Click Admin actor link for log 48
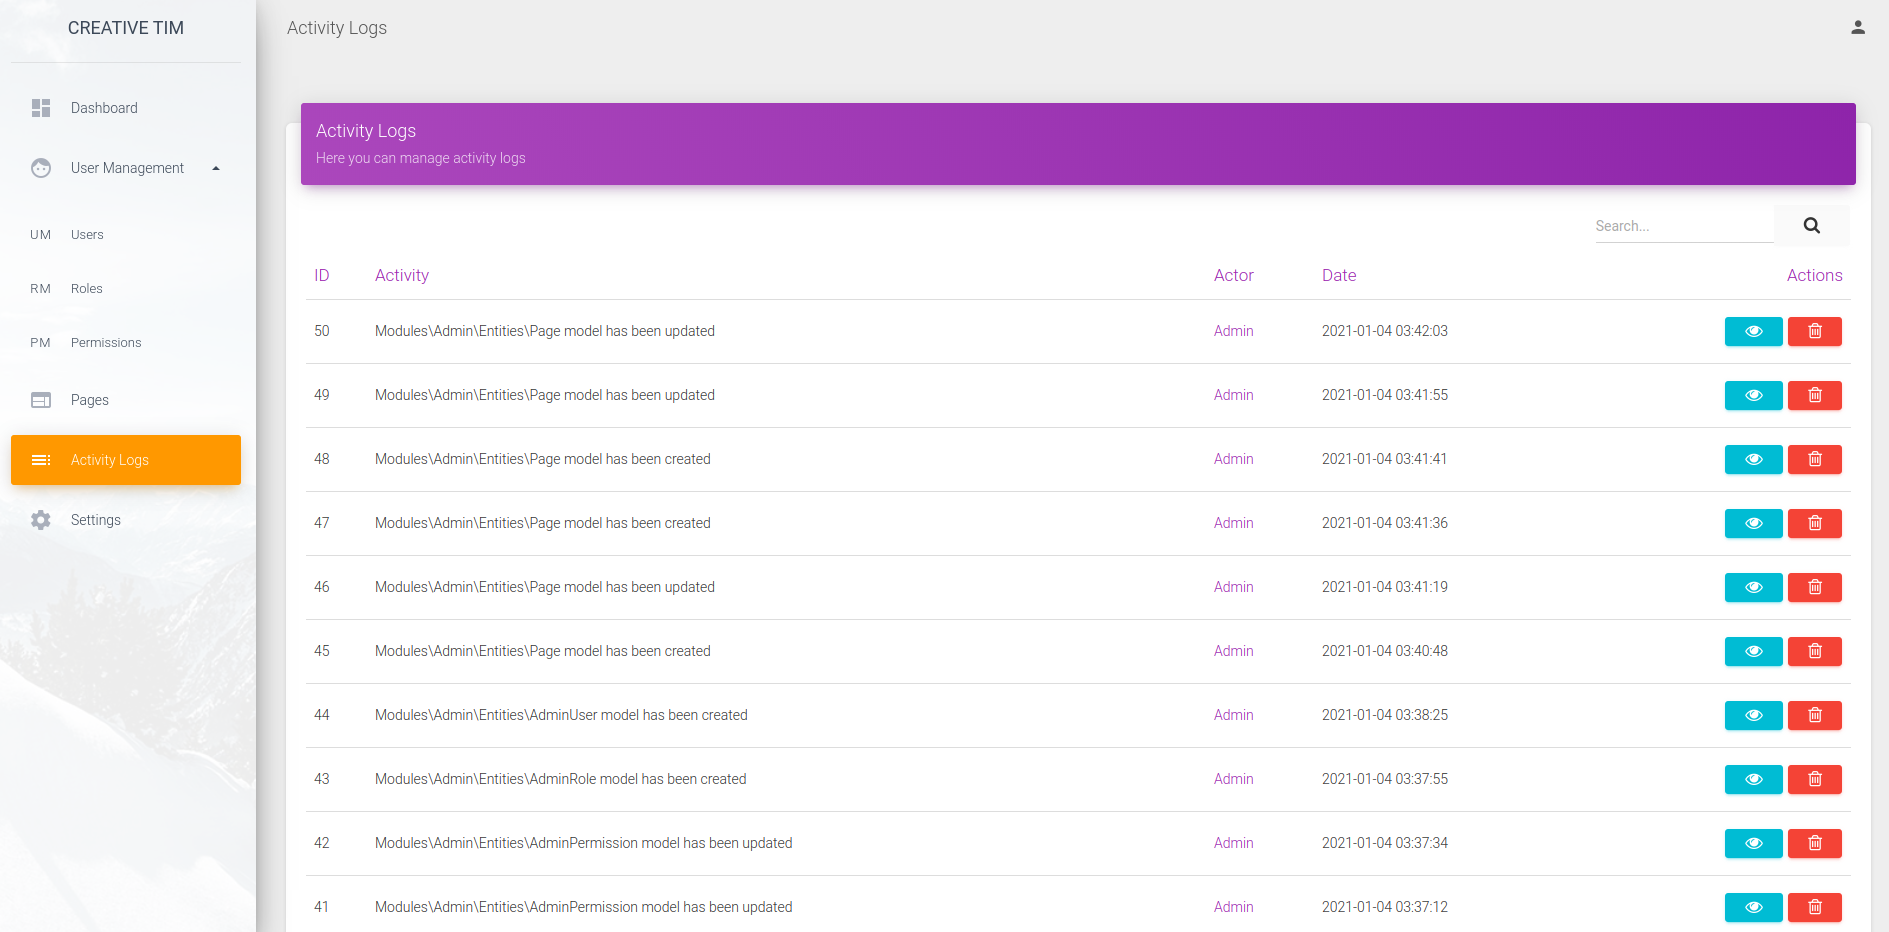The width and height of the screenshot is (1889, 932). 1233,459
